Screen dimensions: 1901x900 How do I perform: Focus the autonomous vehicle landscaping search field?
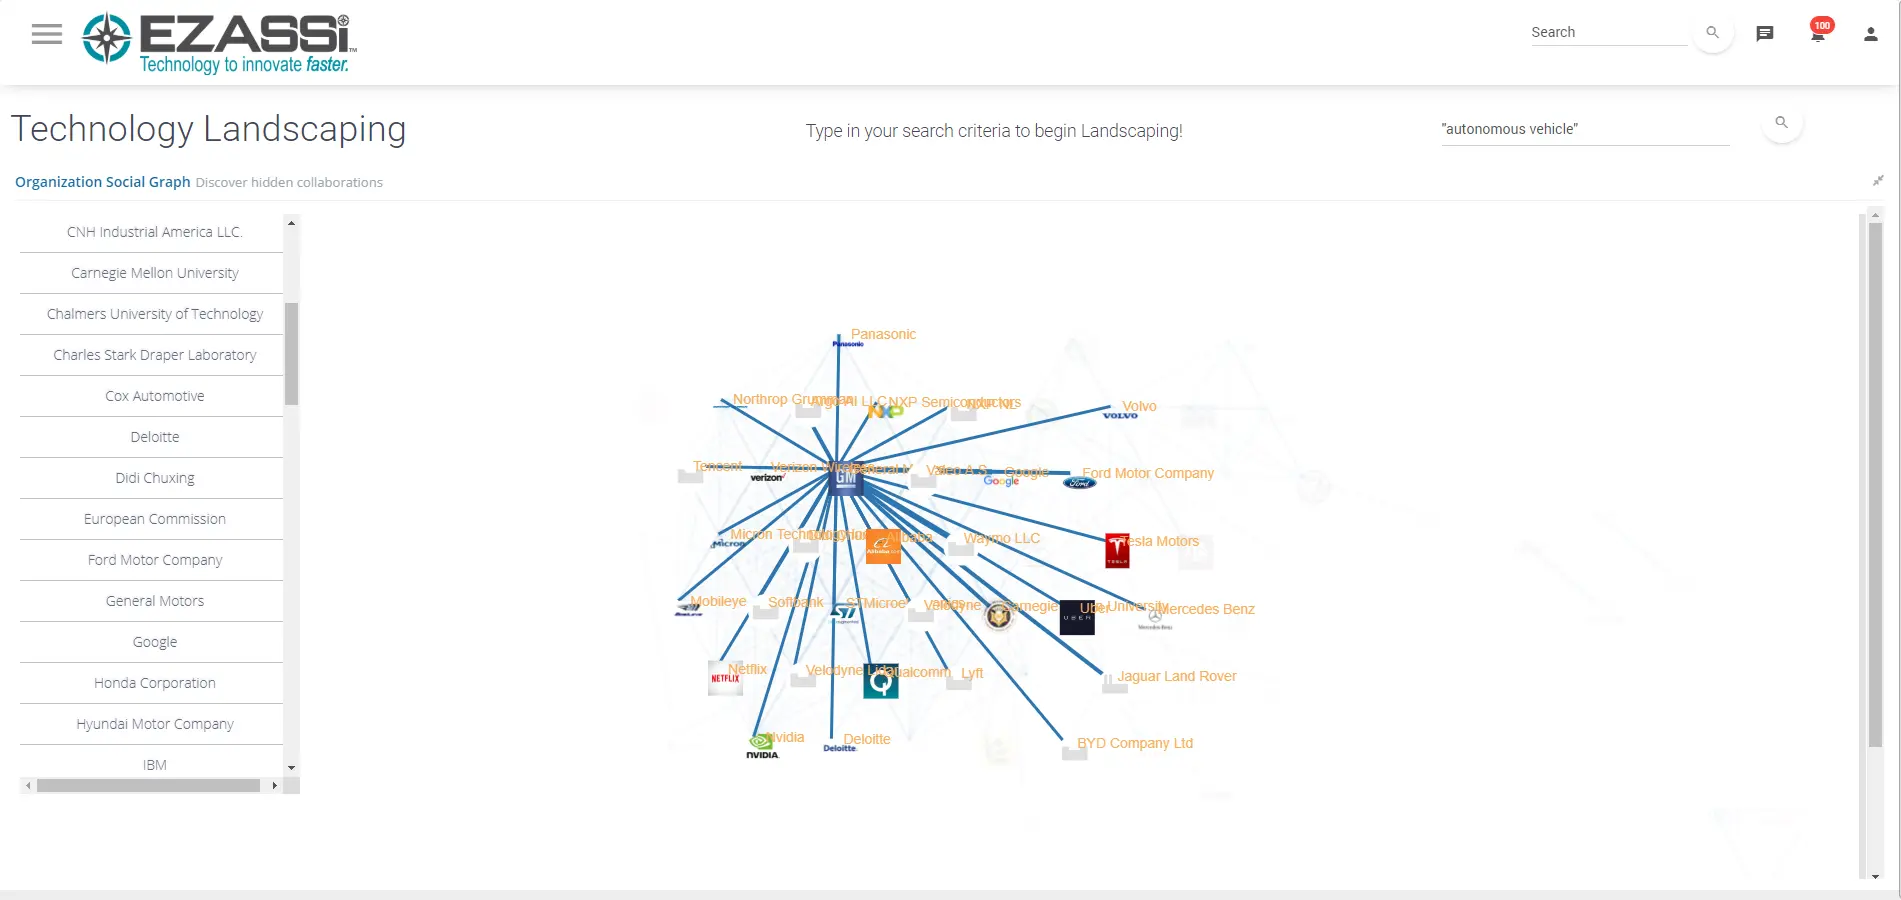pyautogui.click(x=1585, y=129)
